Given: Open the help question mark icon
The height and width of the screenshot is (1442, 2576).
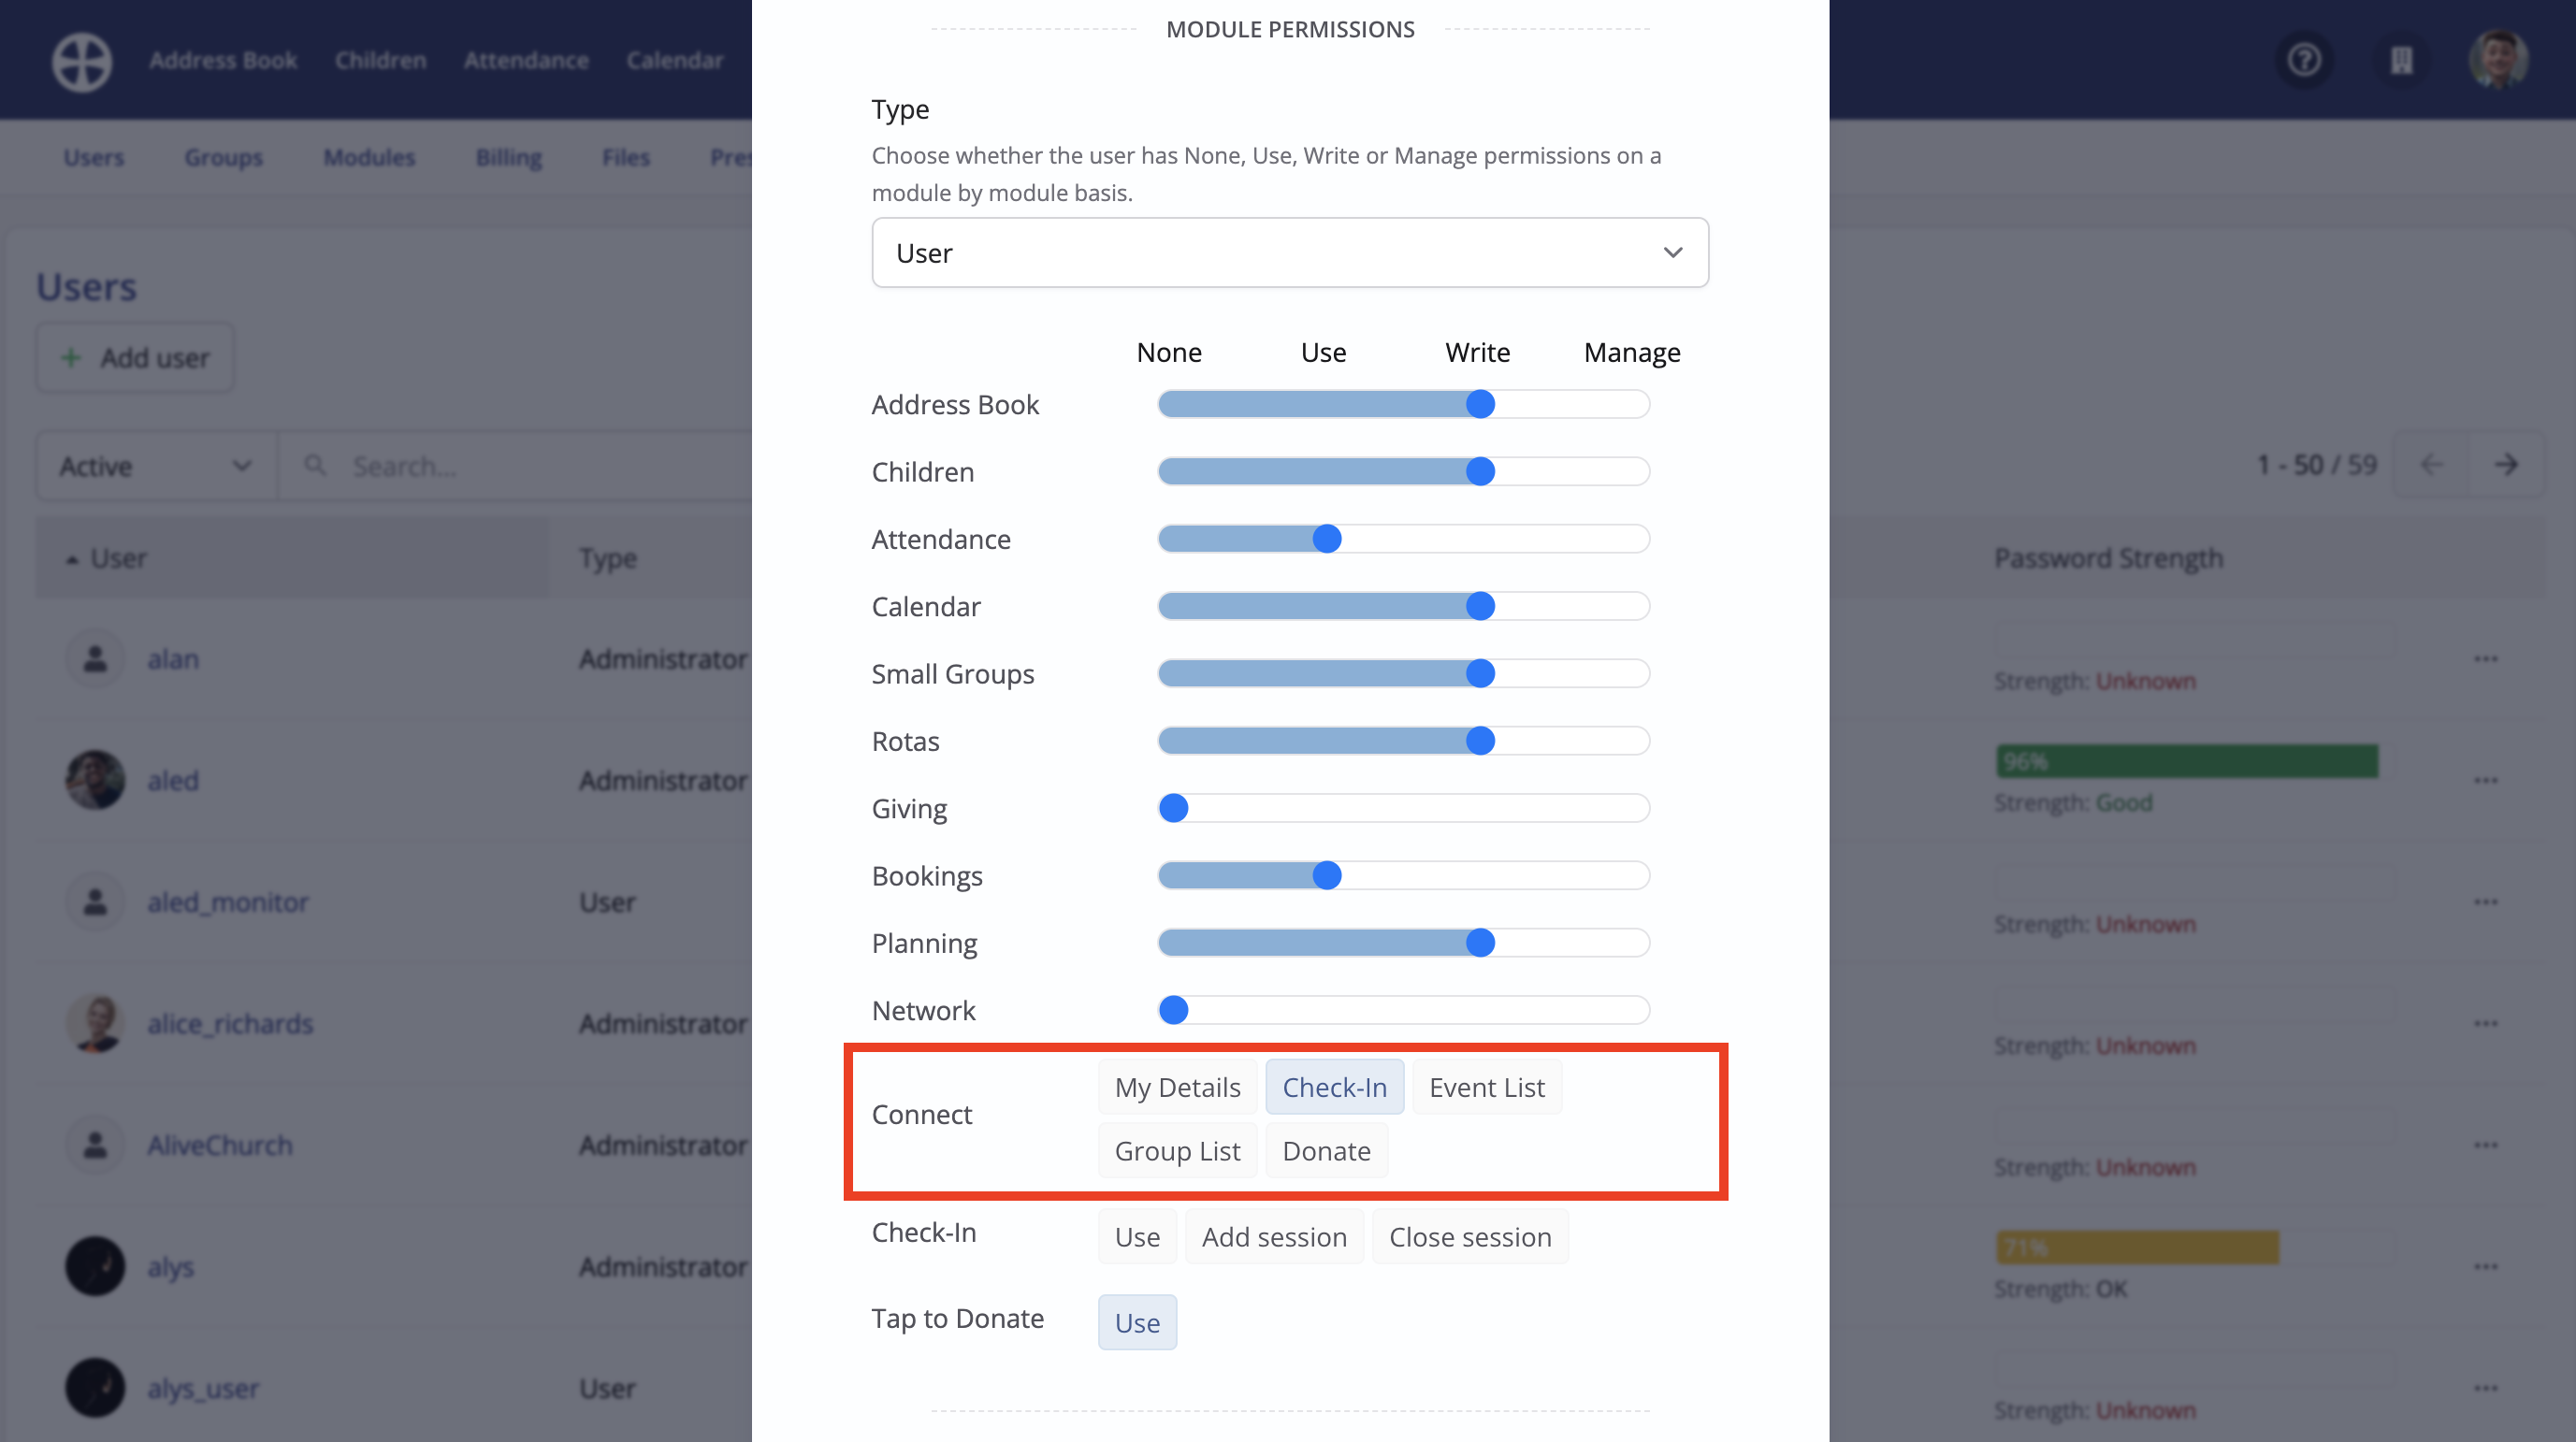Looking at the screenshot, I should tap(2303, 60).
